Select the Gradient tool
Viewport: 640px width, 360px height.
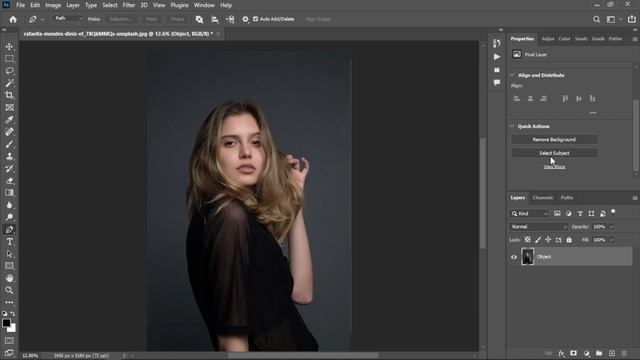point(9,193)
